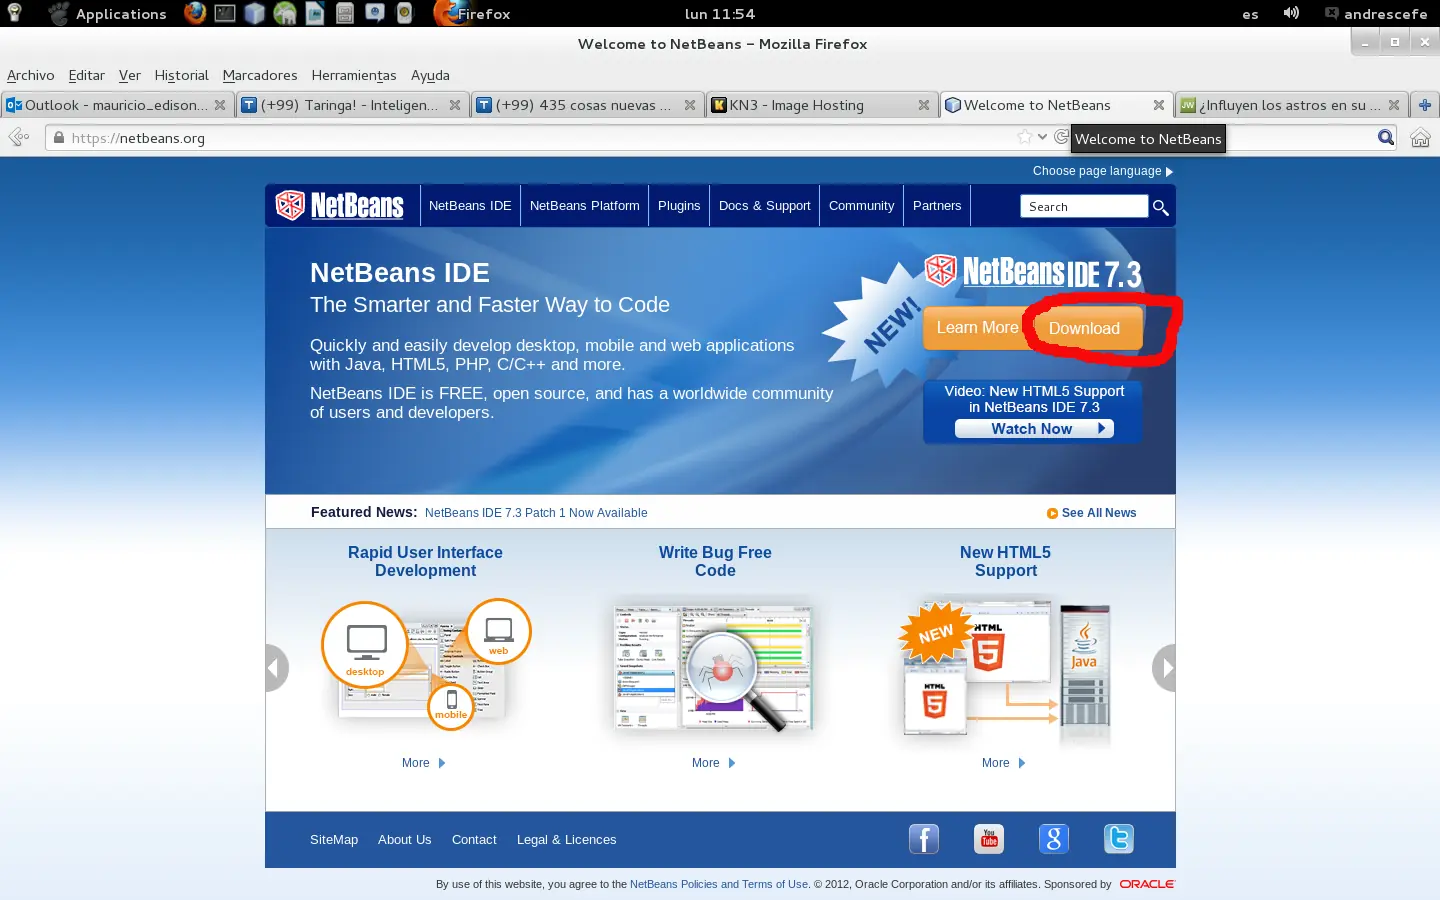Click the blue cube launcher in top panel

[x=255, y=13]
